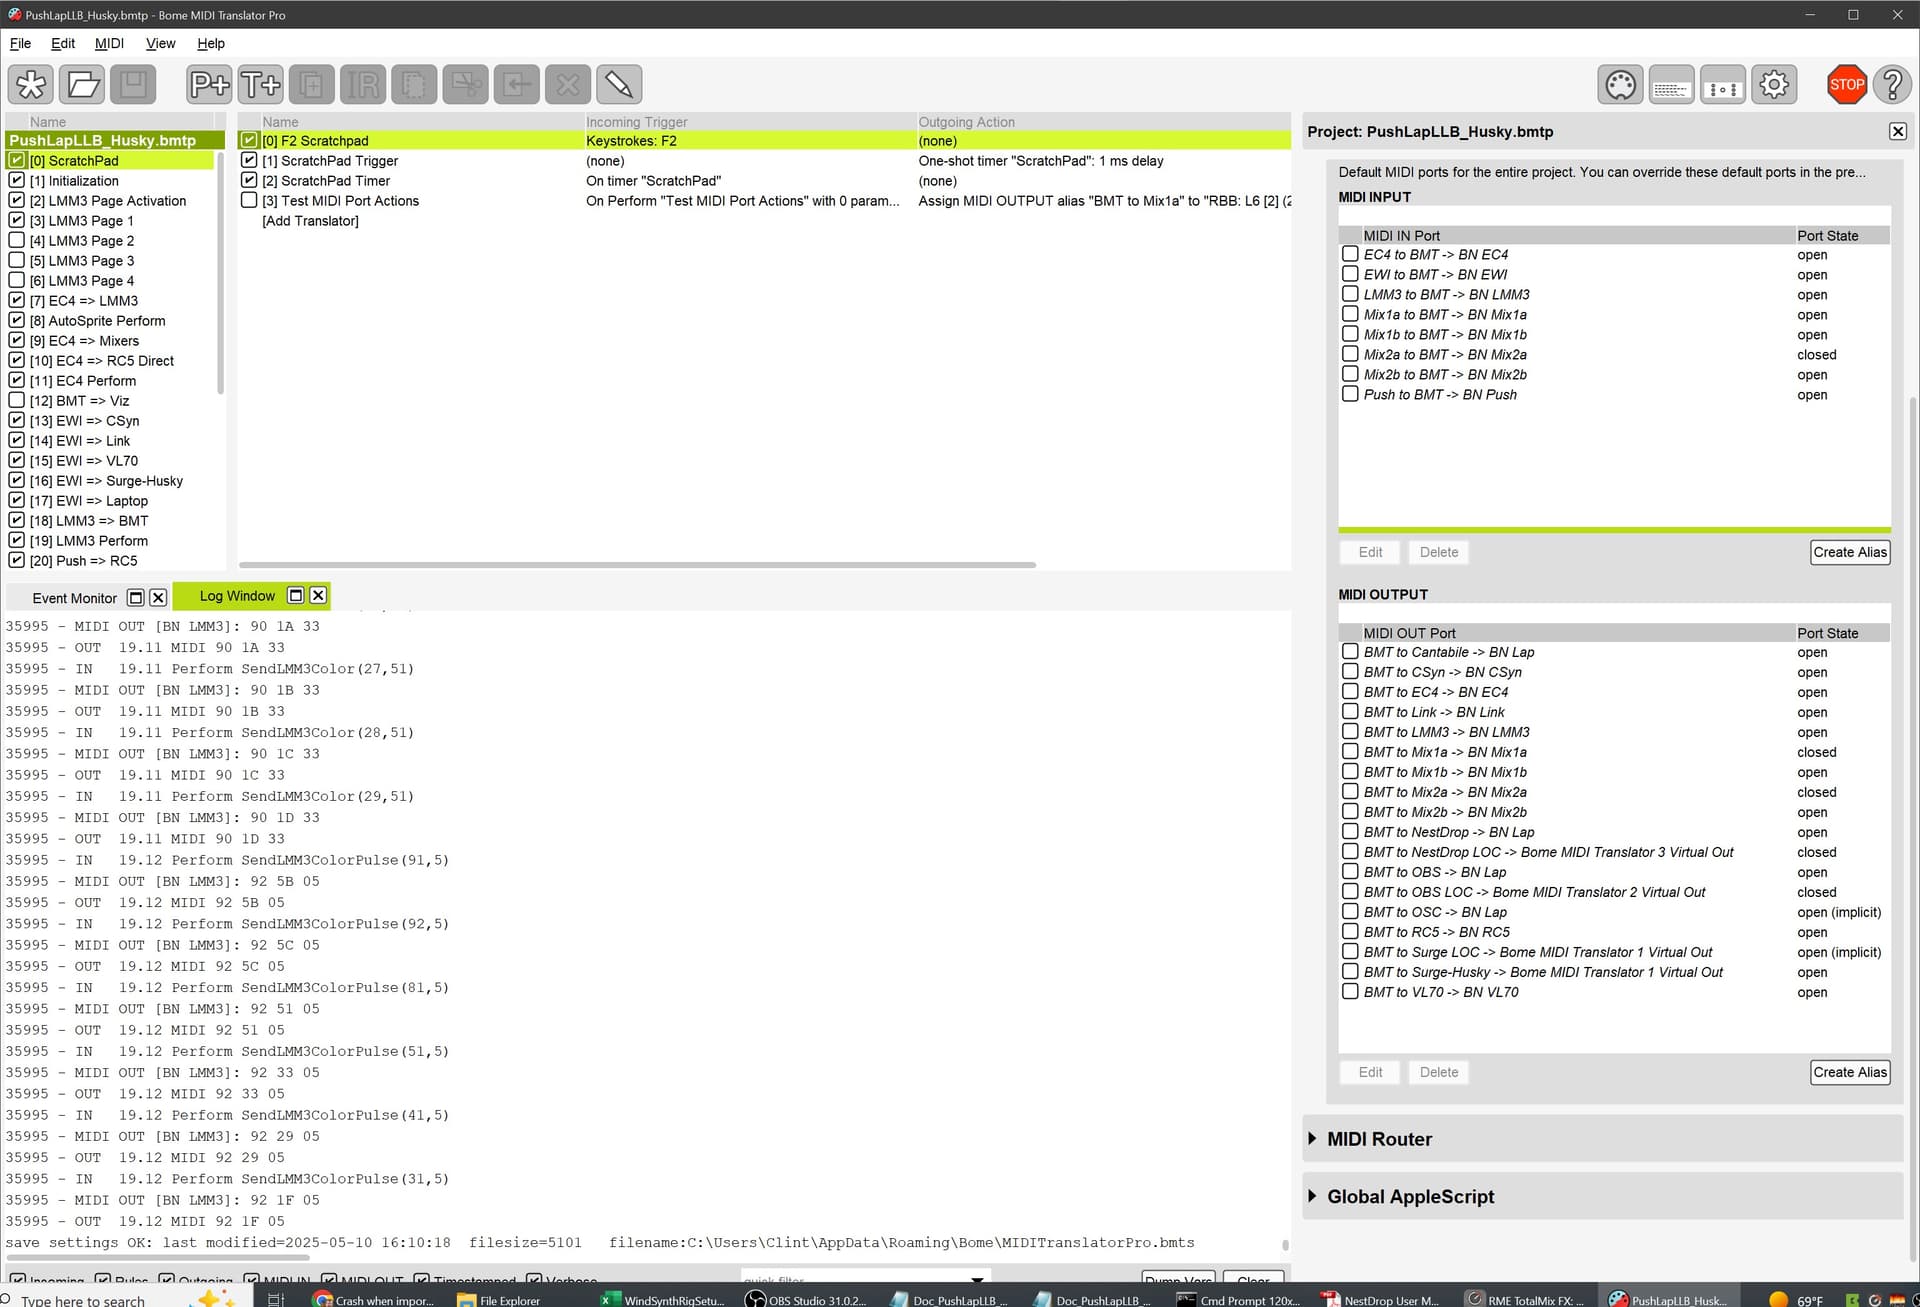Undock the Event Monitor window icon

point(136,598)
